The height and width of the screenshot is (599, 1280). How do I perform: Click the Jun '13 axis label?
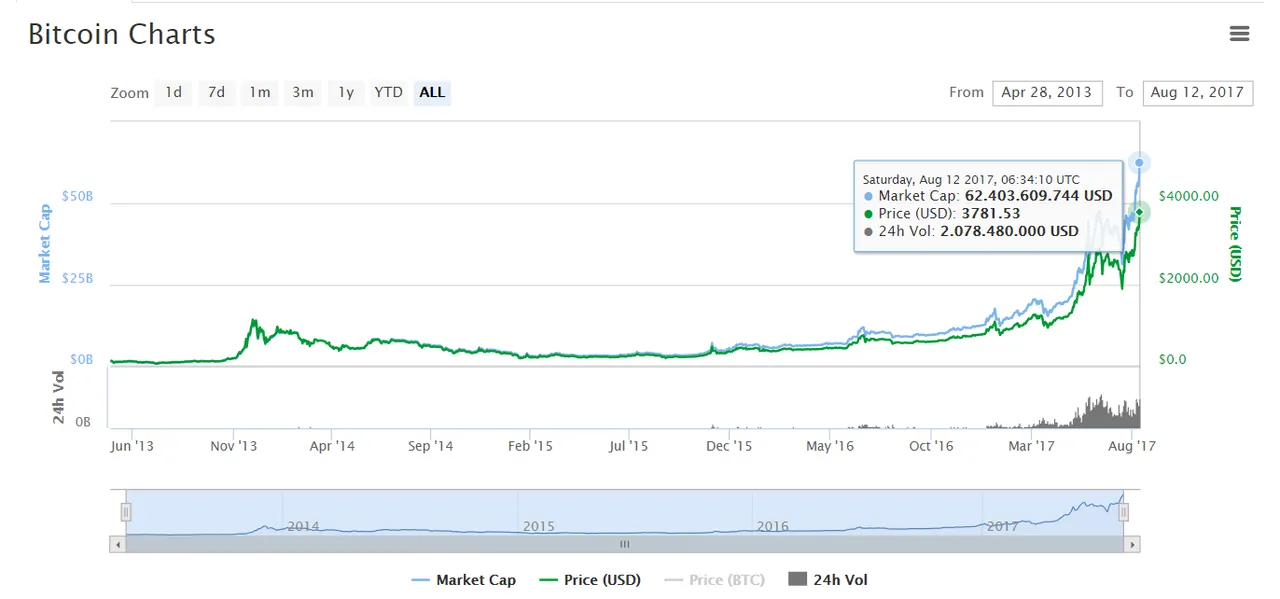point(132,446)
